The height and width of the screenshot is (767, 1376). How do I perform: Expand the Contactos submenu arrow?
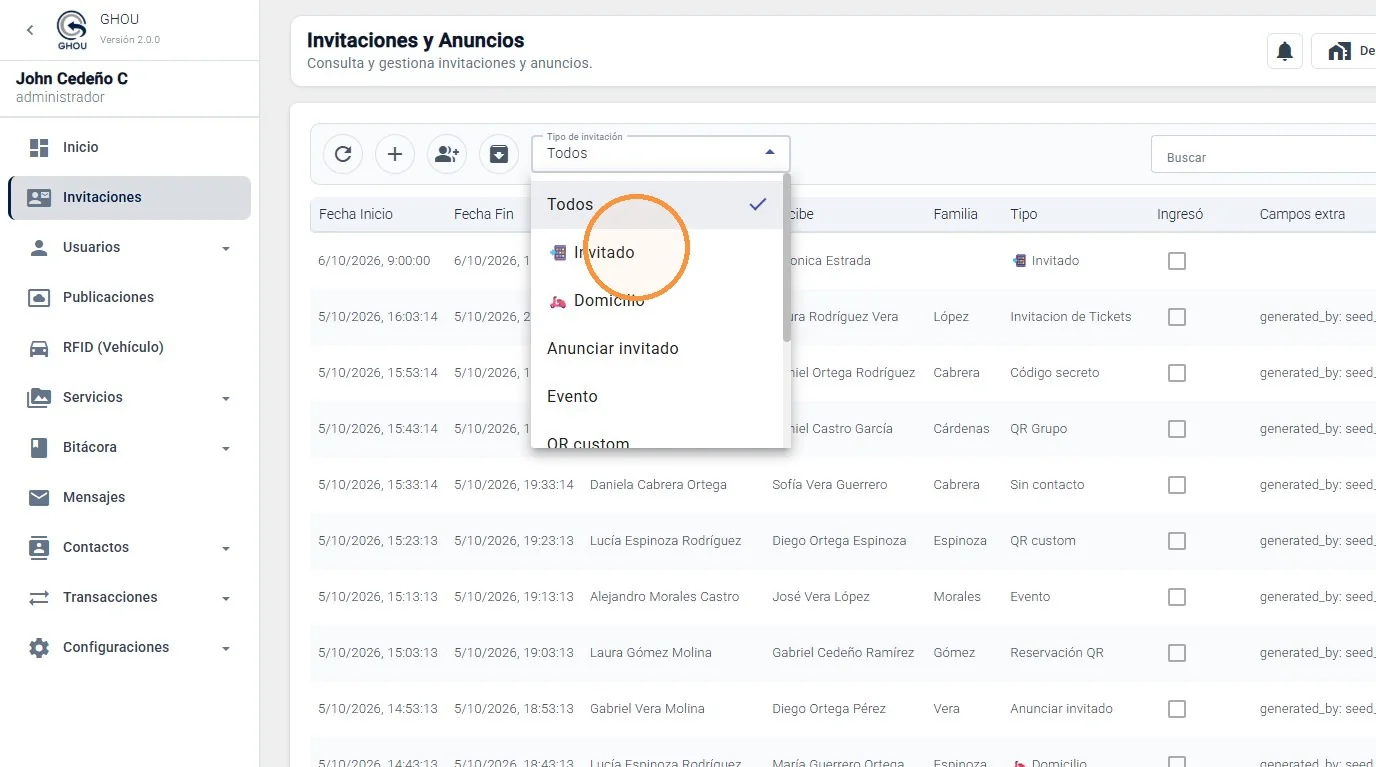pyautogui.click(x=226, y=548)
